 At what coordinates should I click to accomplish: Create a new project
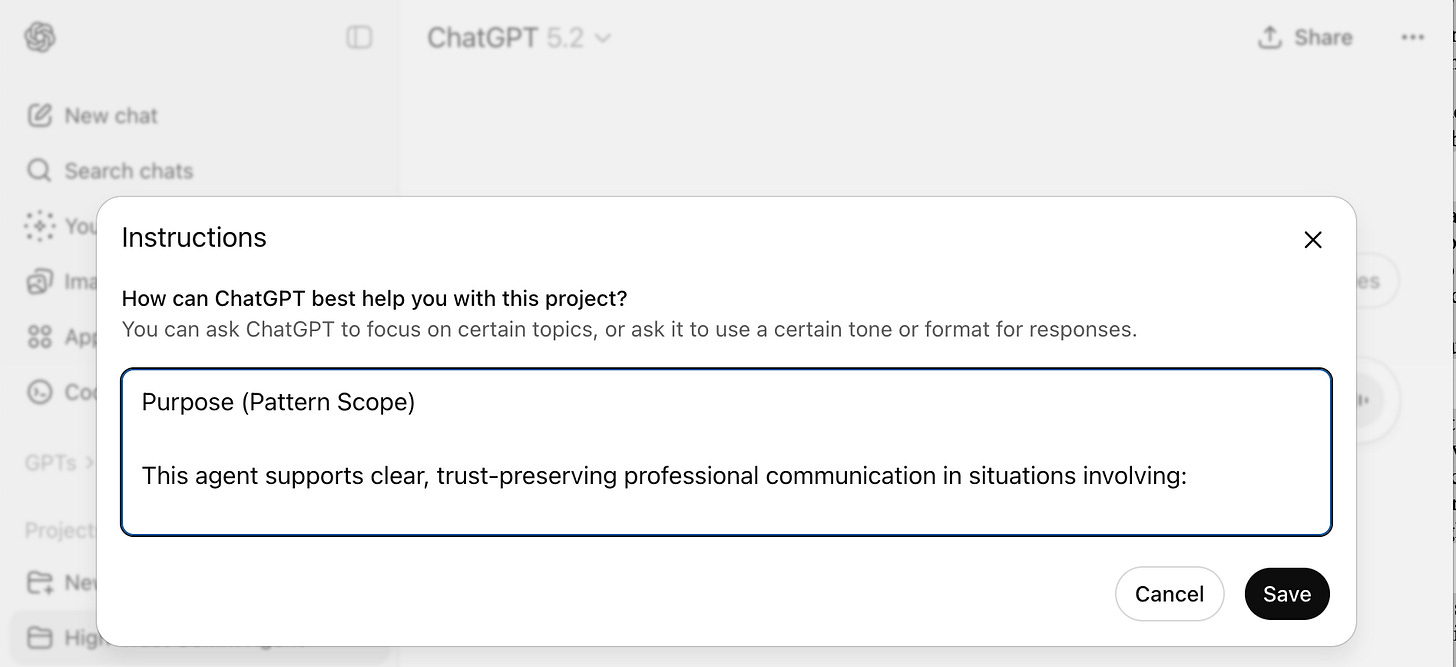pos(40,582)
